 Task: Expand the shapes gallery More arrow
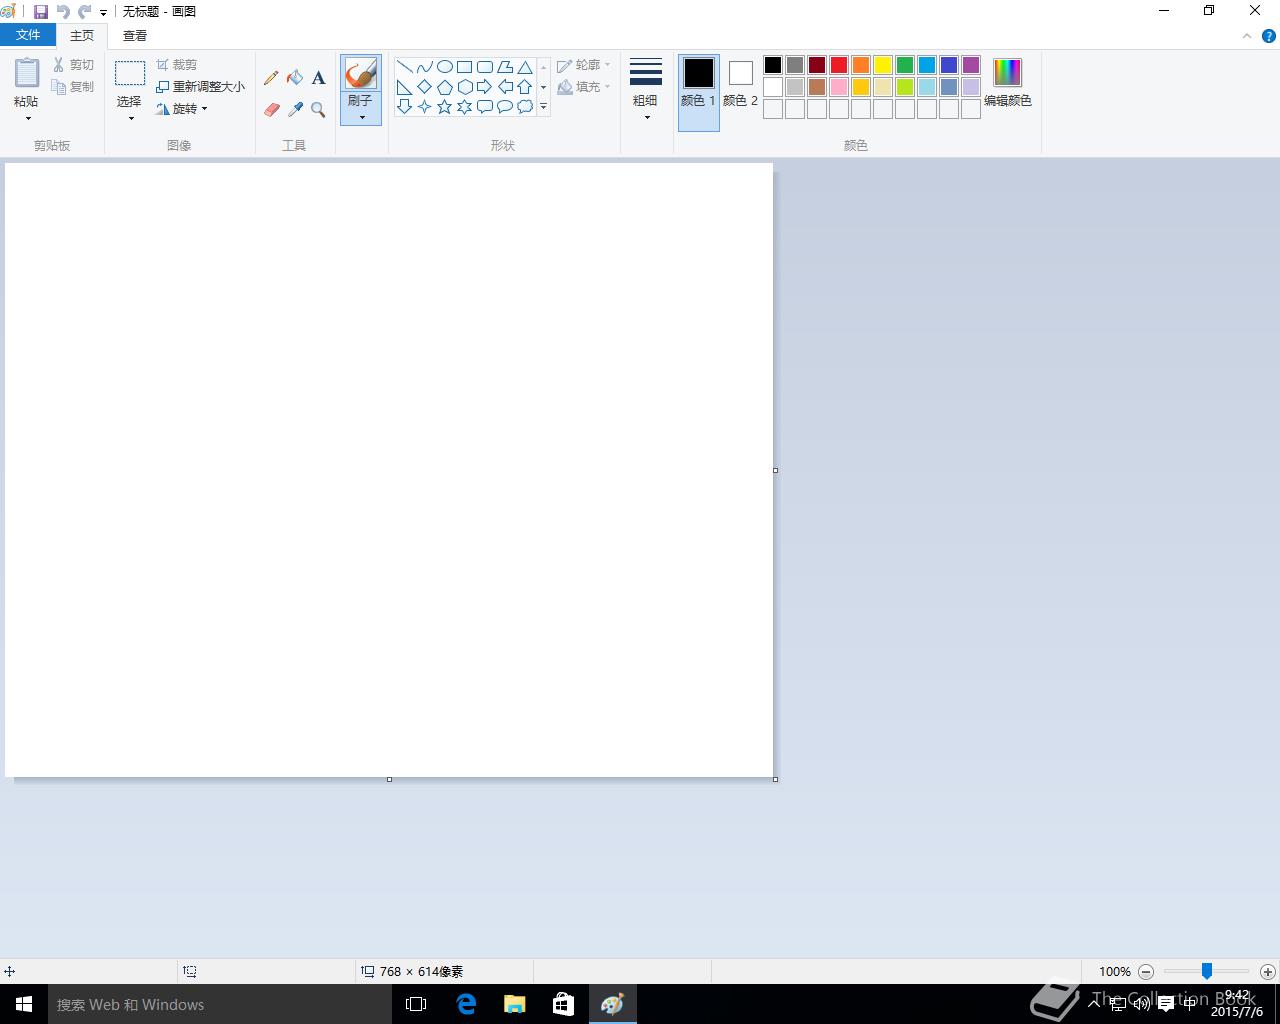click(544, 107)
